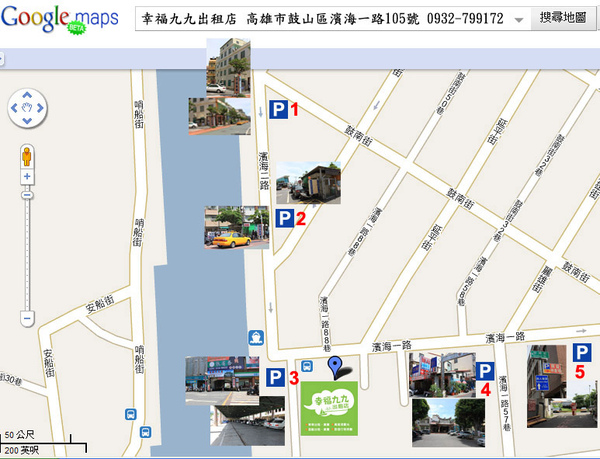Click the 濱海一路57巷 lane label
Viewport: 600px width, 459px height.
click(x=504, y=404)
